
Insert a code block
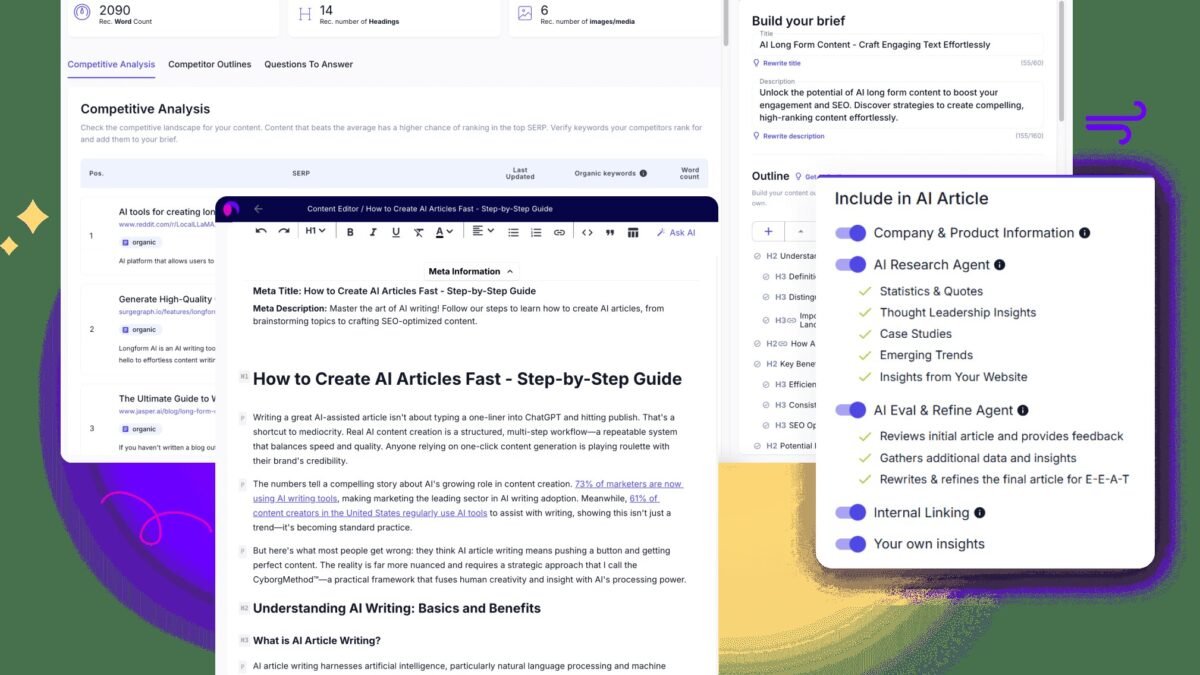point(586,232)
